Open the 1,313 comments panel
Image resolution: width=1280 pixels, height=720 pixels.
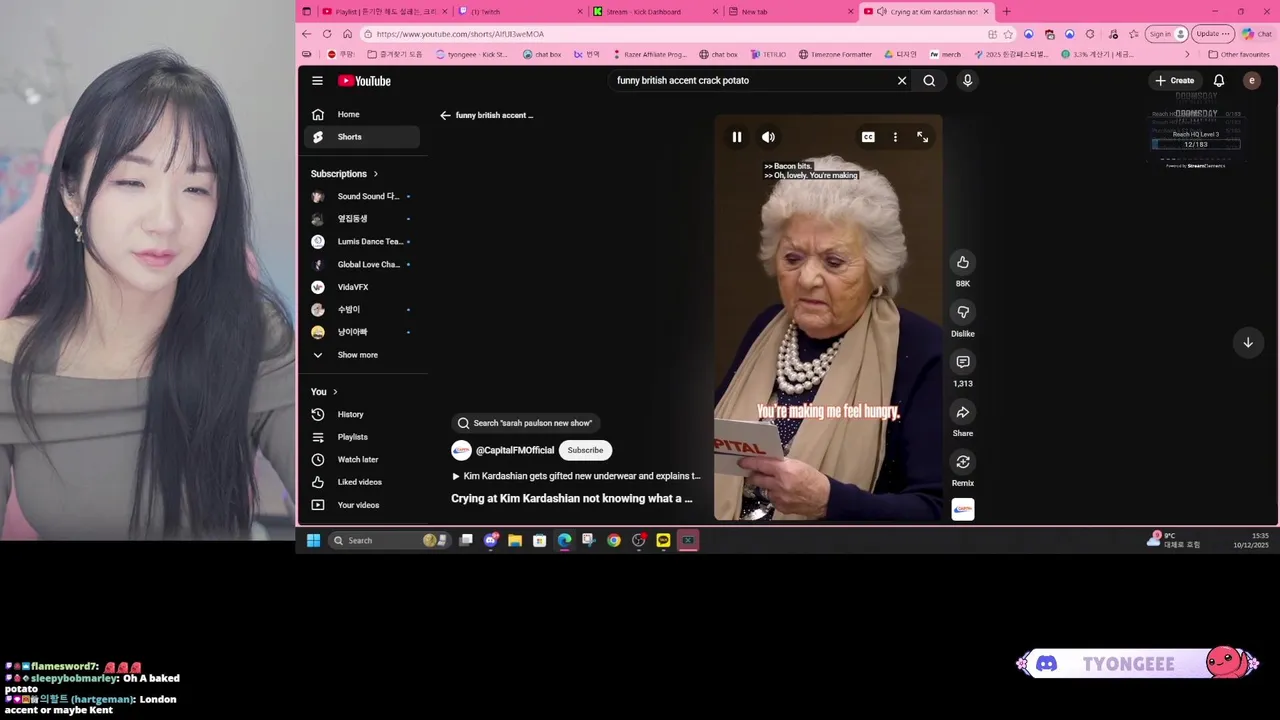point(963,362)
